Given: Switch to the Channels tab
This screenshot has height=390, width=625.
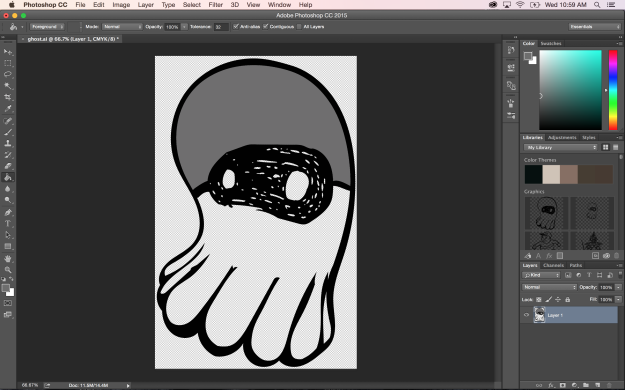Looking at the screenshot, I should pos(553,265).
